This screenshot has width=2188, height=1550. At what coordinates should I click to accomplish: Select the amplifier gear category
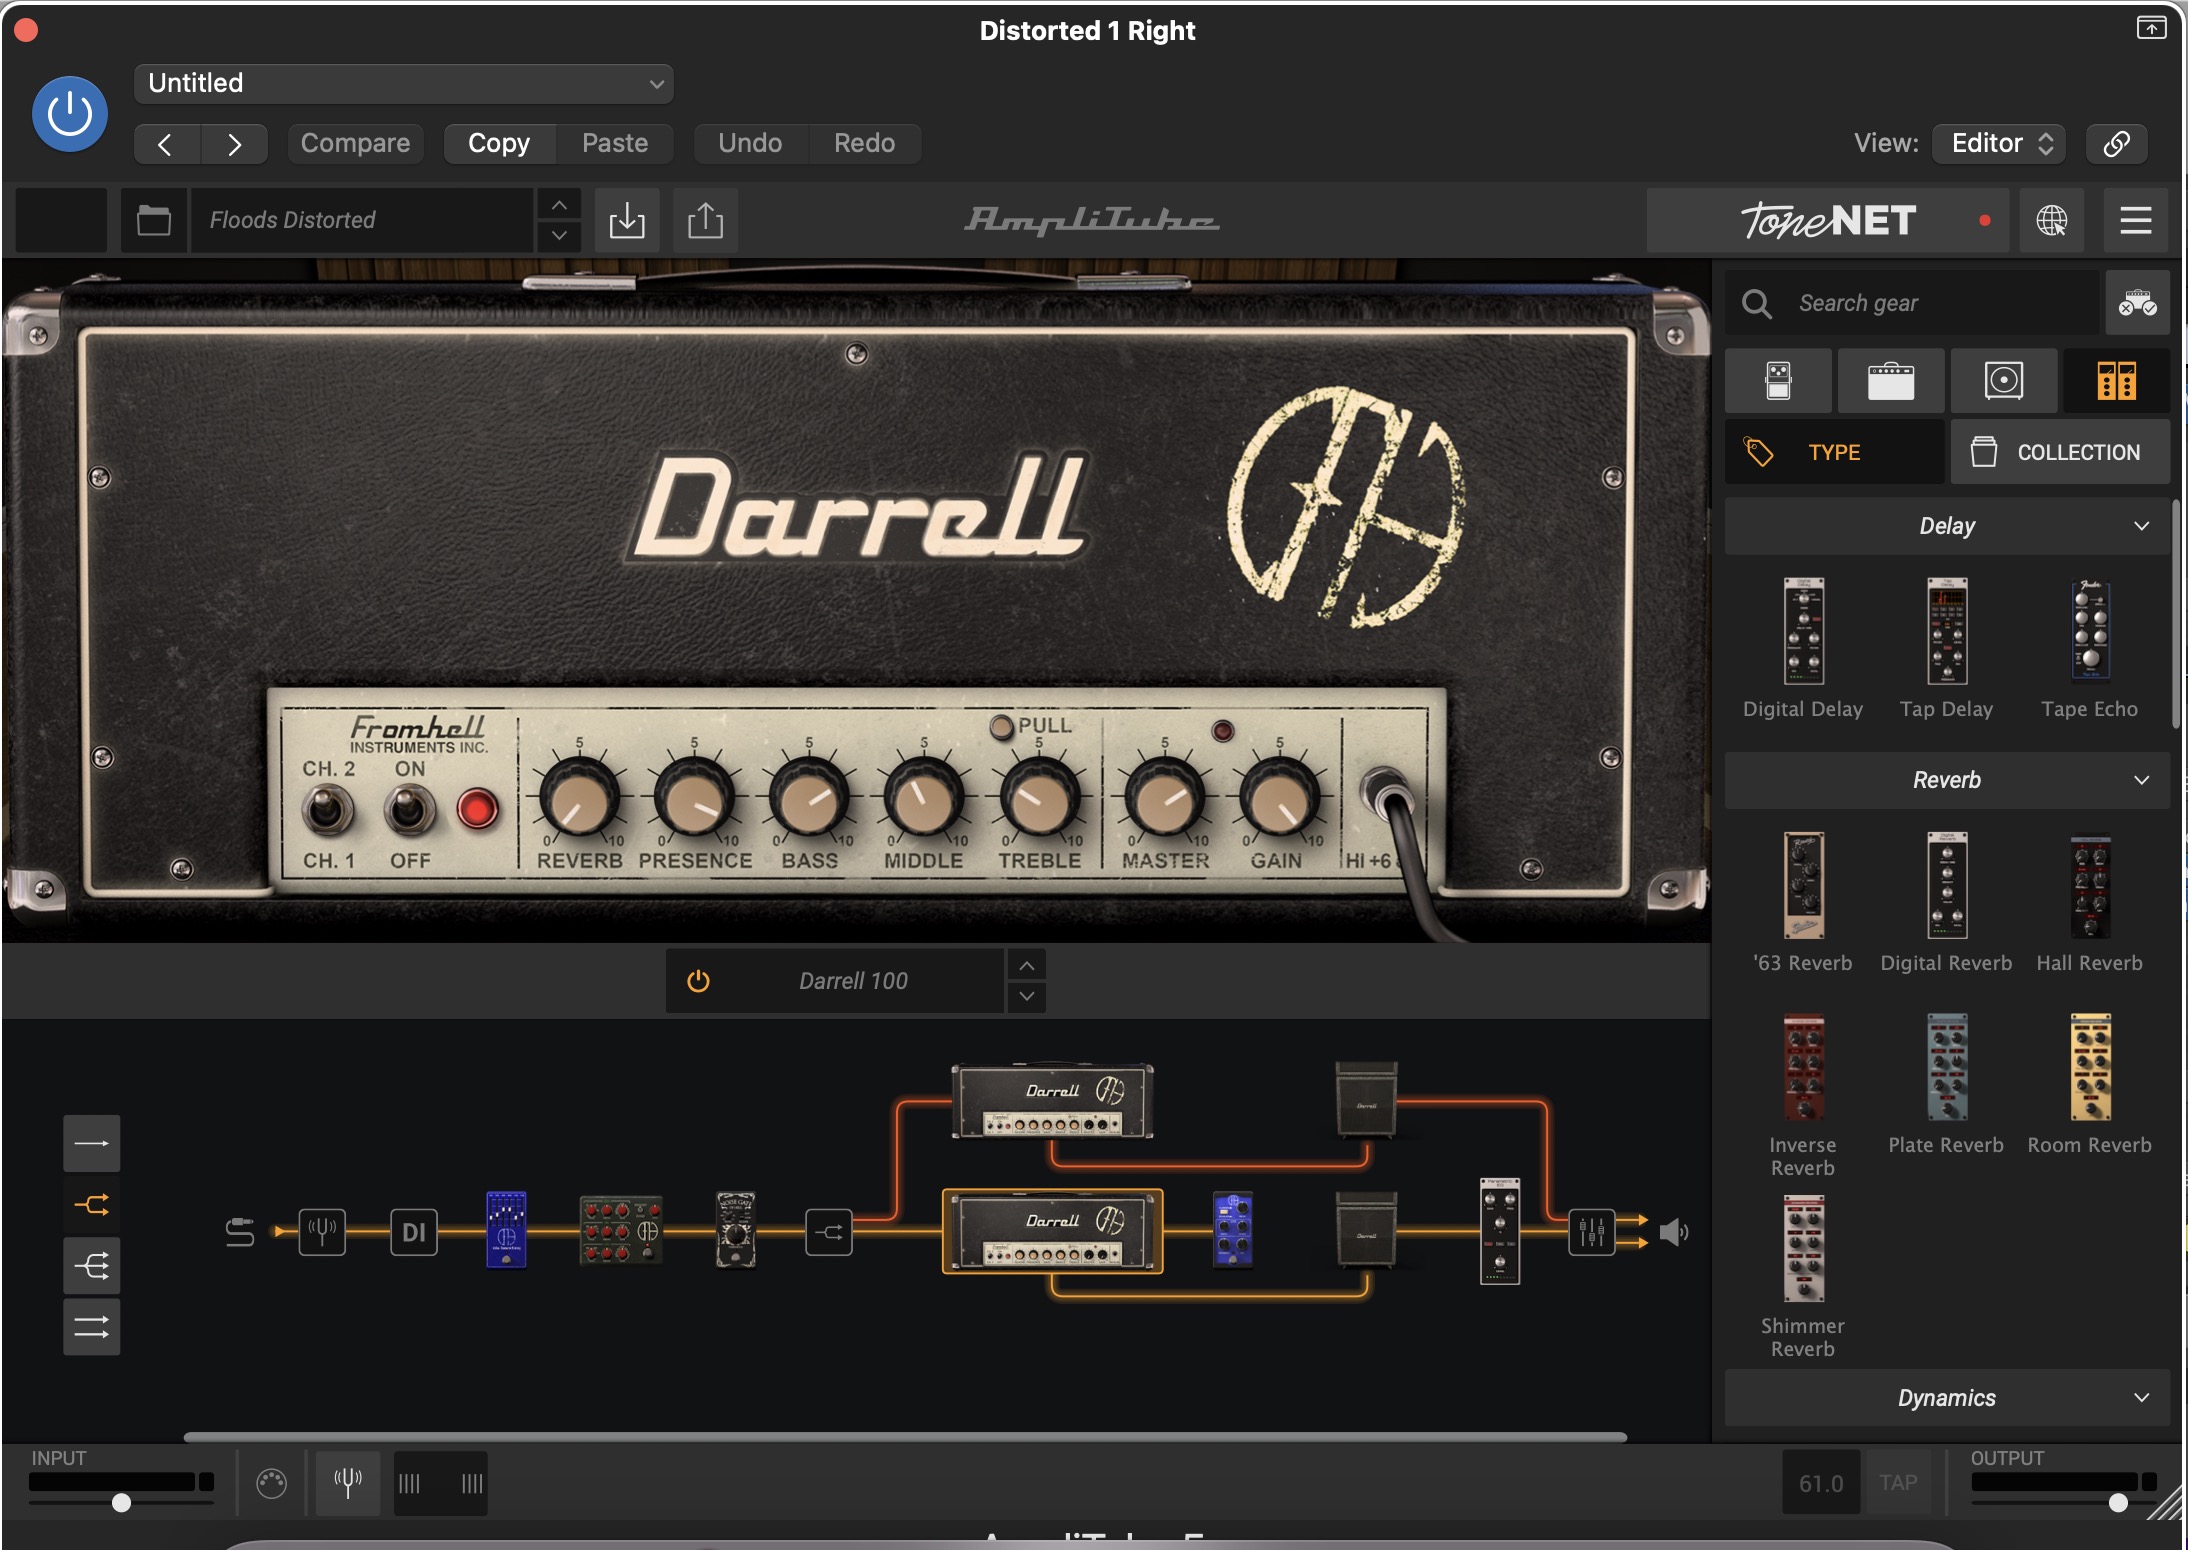(1891, 381)
